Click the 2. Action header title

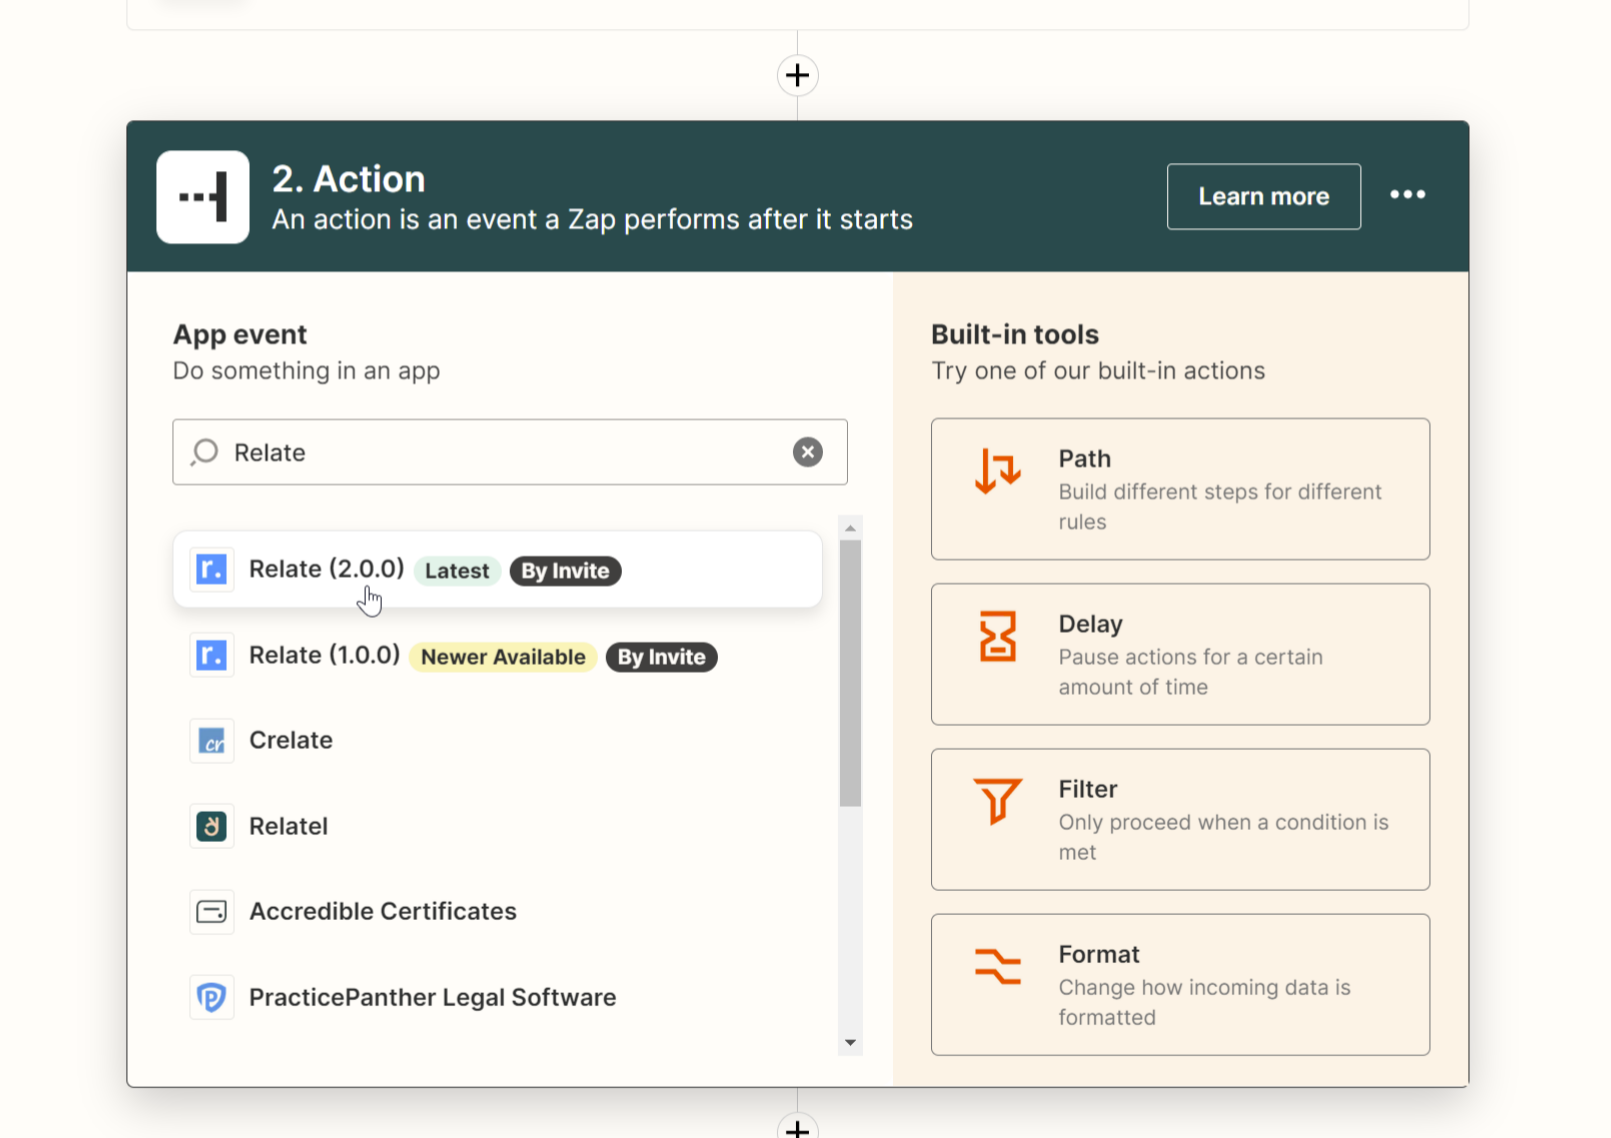pyautogui.click(x=349, y=179)
